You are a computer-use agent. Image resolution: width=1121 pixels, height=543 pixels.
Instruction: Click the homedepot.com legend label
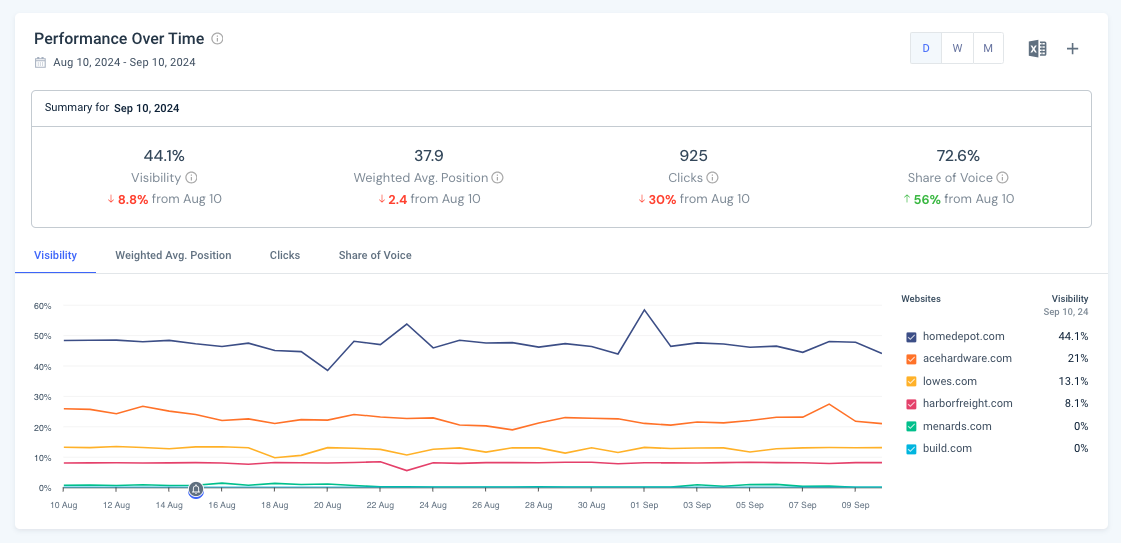pyautogui.click(x=963, y=336)
